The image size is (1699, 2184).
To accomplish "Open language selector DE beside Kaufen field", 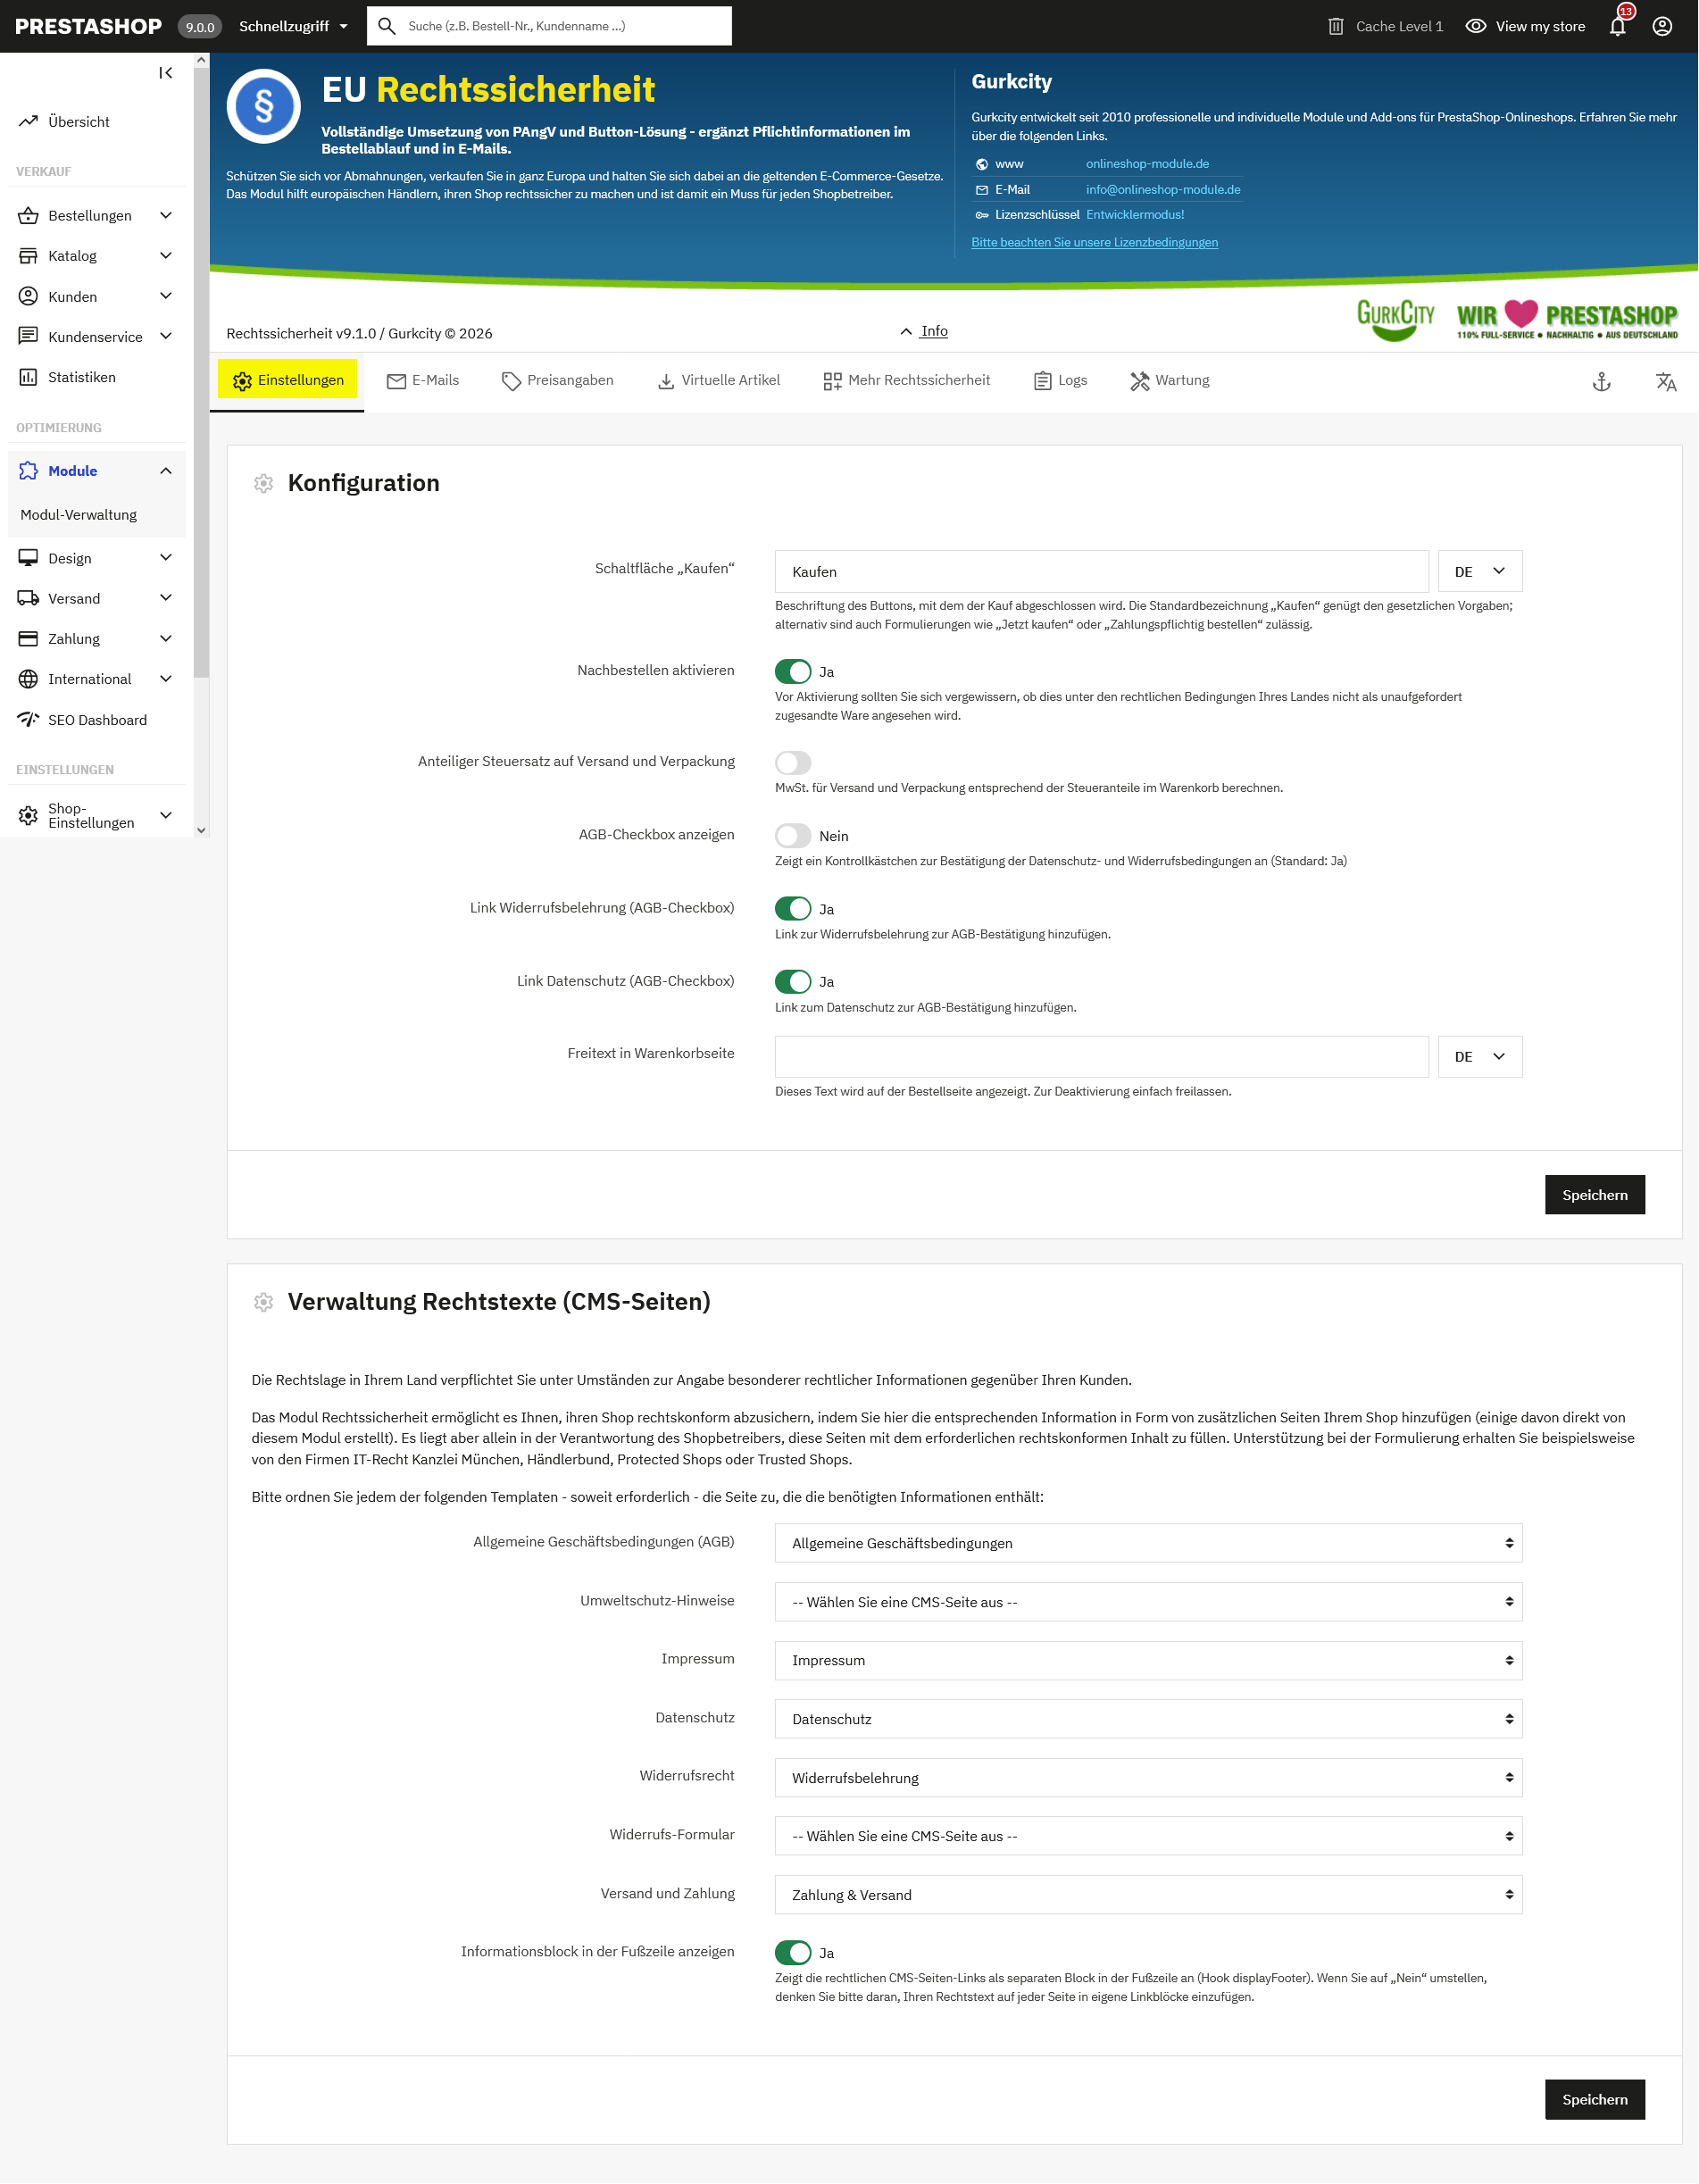I will point(1479,571).
